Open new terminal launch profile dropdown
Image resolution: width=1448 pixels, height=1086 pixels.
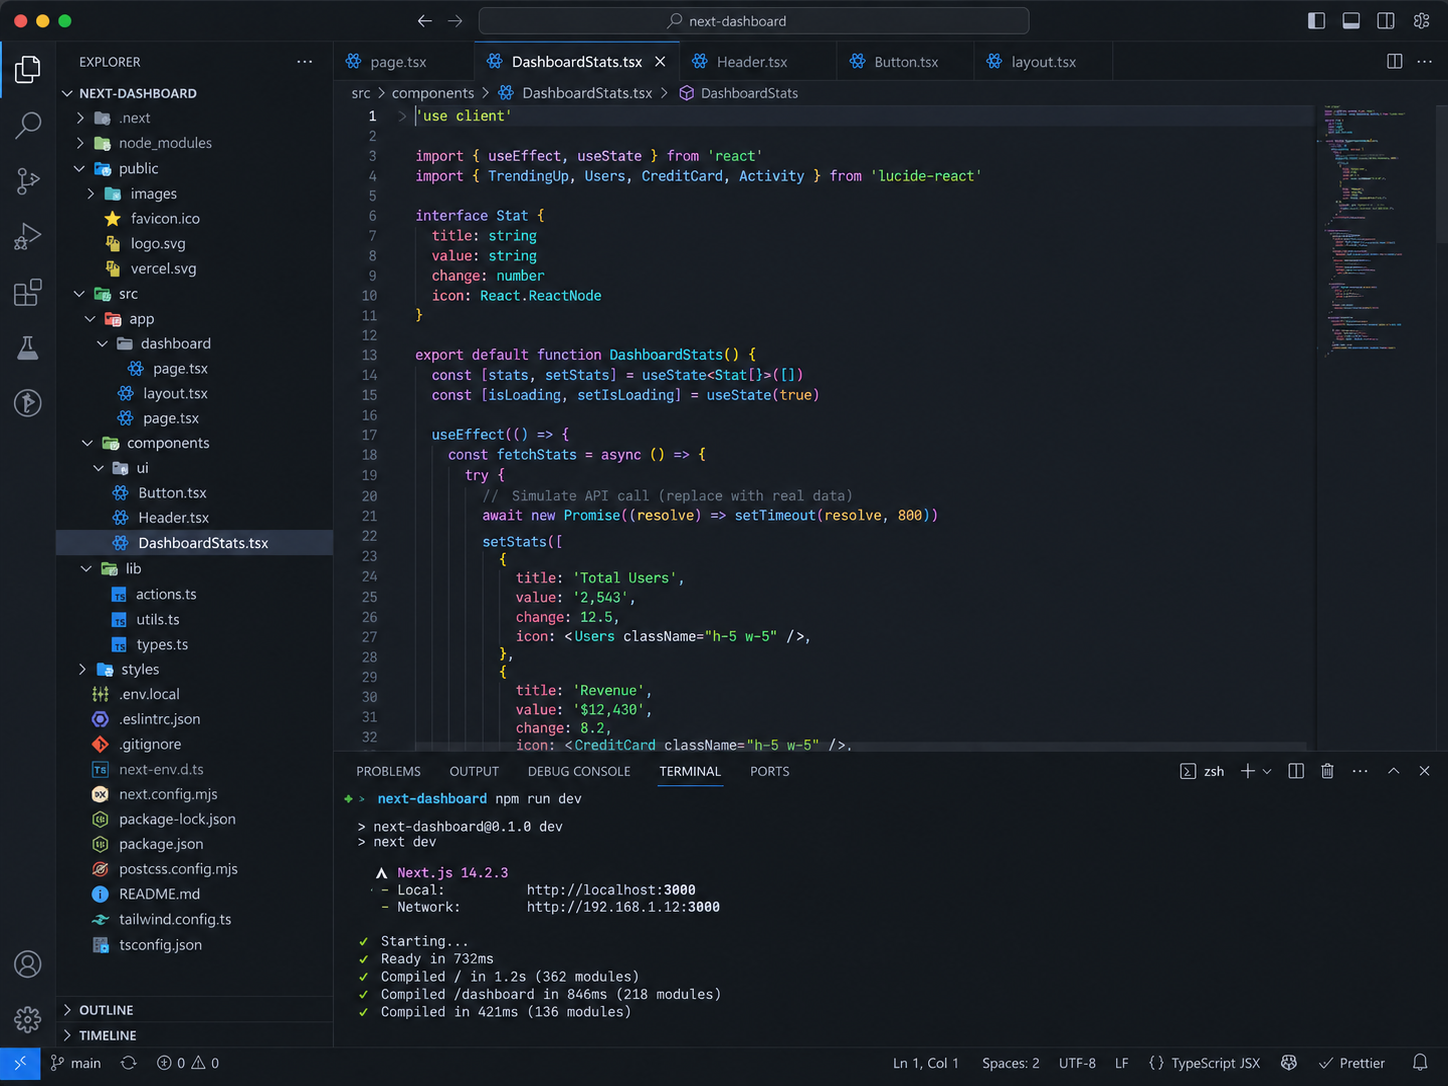(1267, 771)
